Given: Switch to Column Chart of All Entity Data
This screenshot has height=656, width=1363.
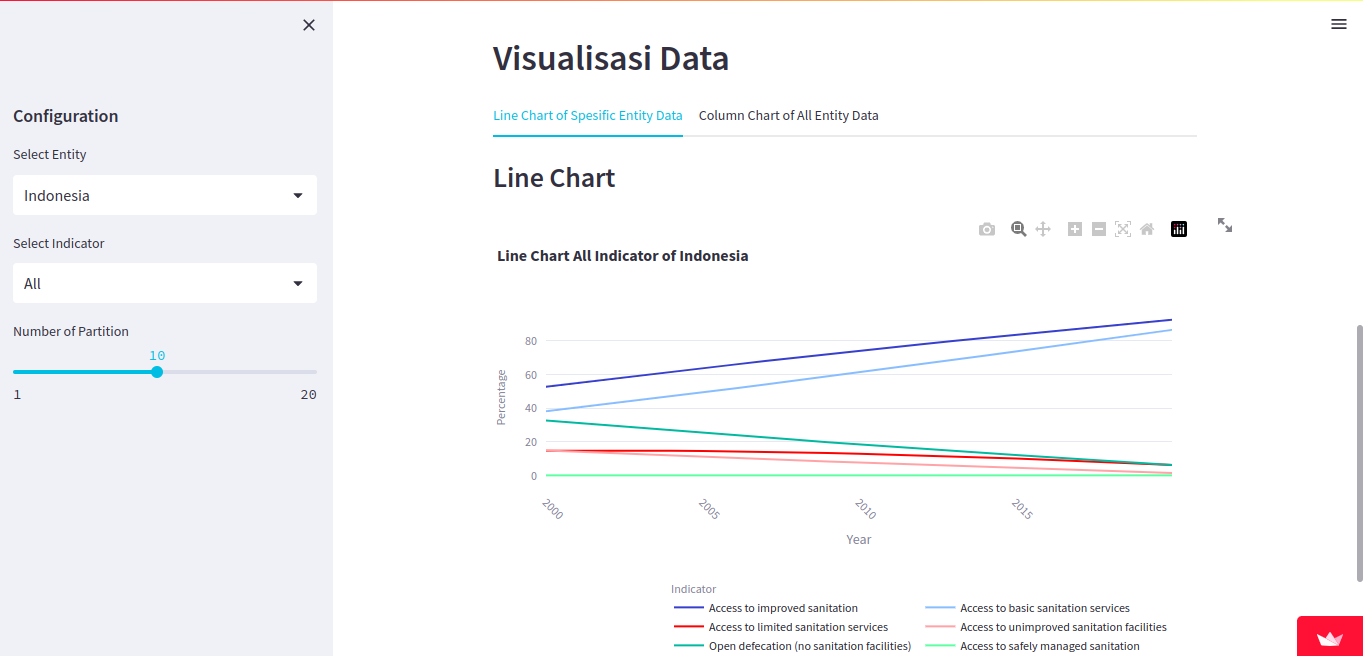Looking at the screenshot, I should pyautogui.click(x=788, y=115).
